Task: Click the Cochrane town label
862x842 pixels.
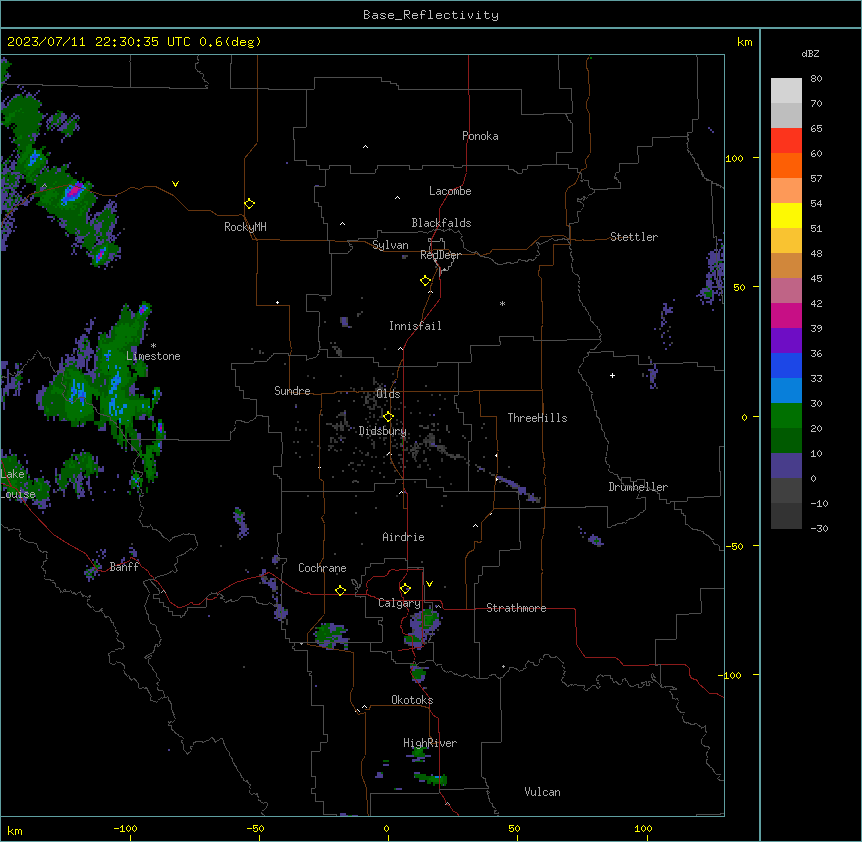Action: 322,568
